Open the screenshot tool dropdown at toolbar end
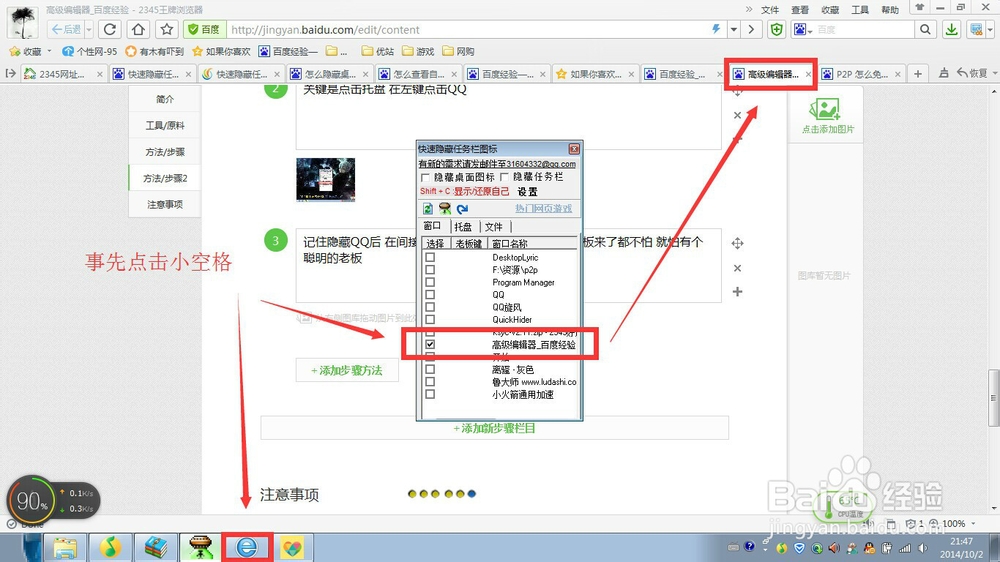Screen dimensions: 1000x562 990,29
